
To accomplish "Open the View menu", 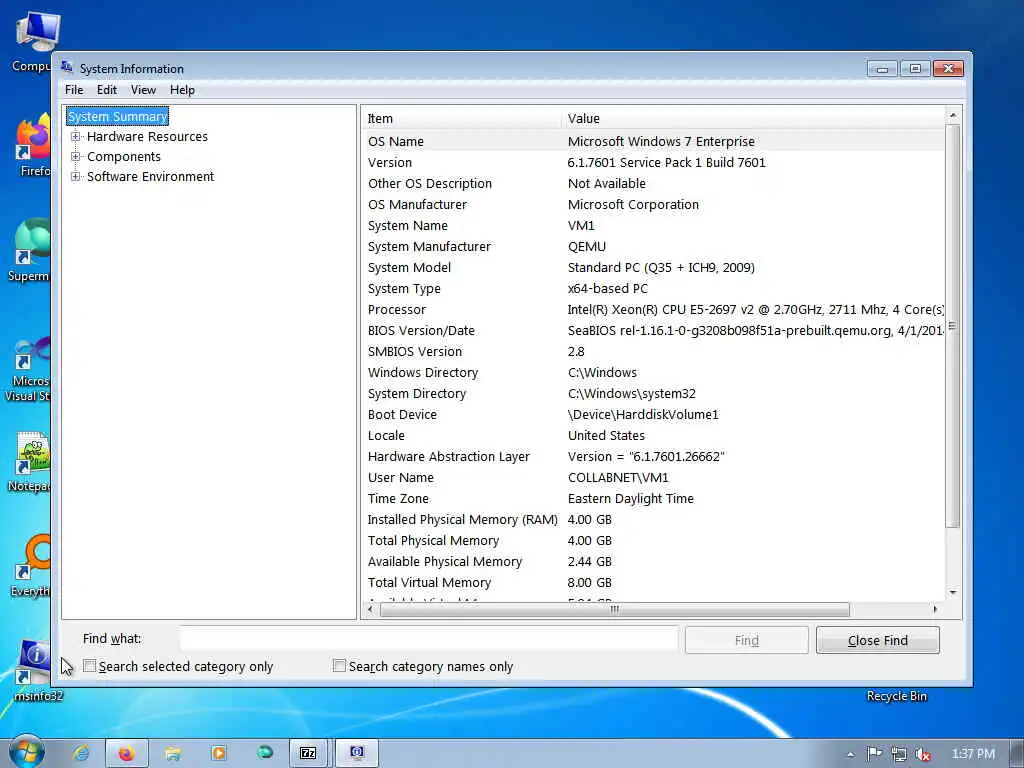I will coord(143,89).
